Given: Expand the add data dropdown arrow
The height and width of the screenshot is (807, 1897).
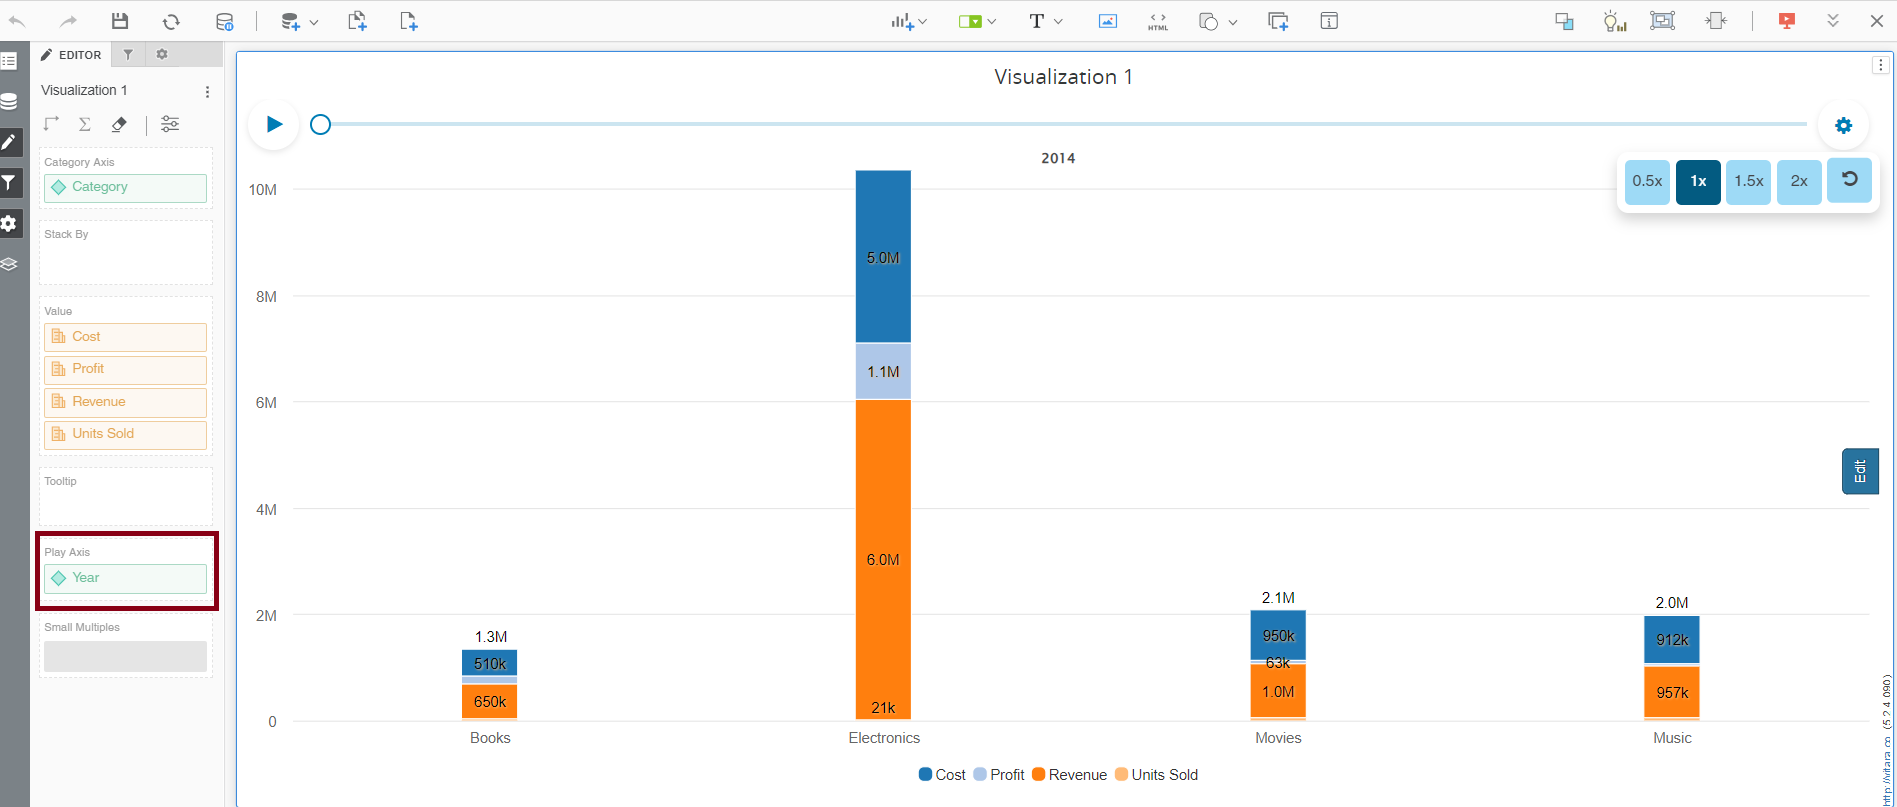Looking at the screenshot, I should pyautogui.click(x=314, y=22).
